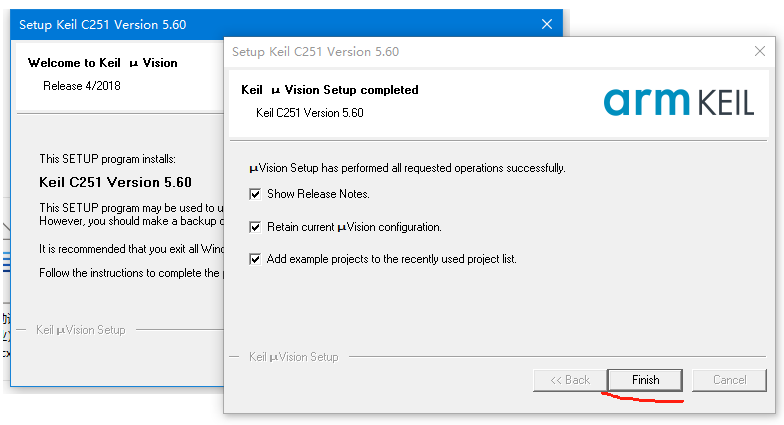The width and height of the screenshot is (784, 425).
Task: Click 'Follow the instructions to complete' line in background window
Action: [x=131, y=273]
